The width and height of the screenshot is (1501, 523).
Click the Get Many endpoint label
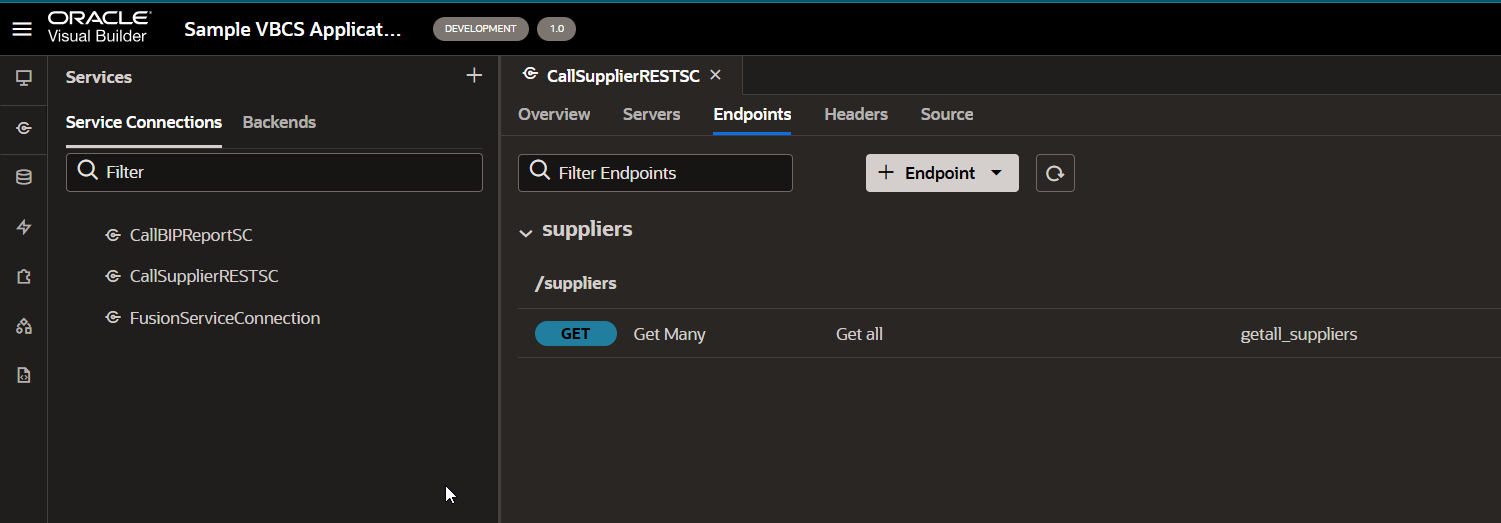coord(670,334)
